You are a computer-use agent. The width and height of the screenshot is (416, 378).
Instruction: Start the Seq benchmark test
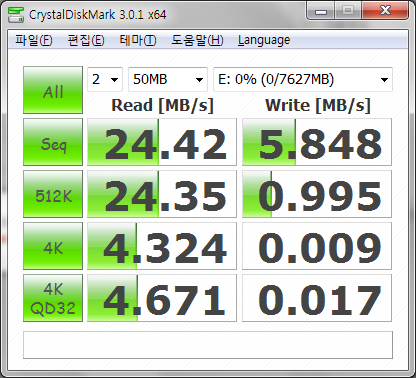(53, 142)
